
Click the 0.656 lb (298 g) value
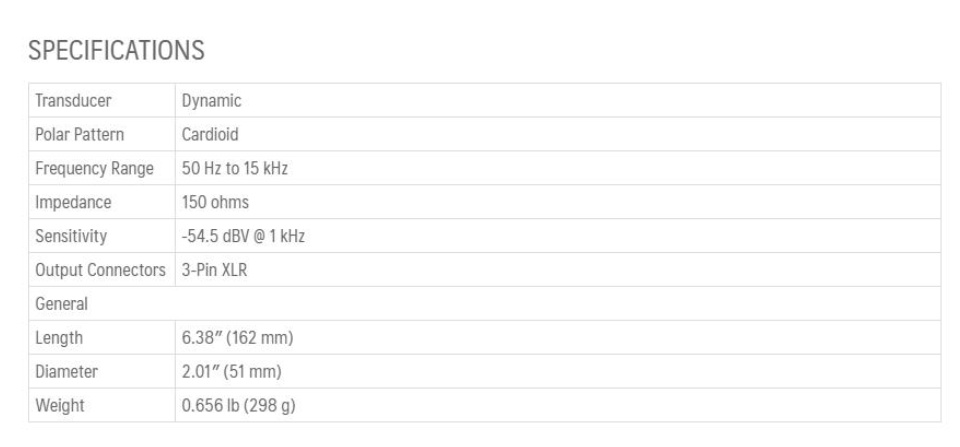click(239, 405)
